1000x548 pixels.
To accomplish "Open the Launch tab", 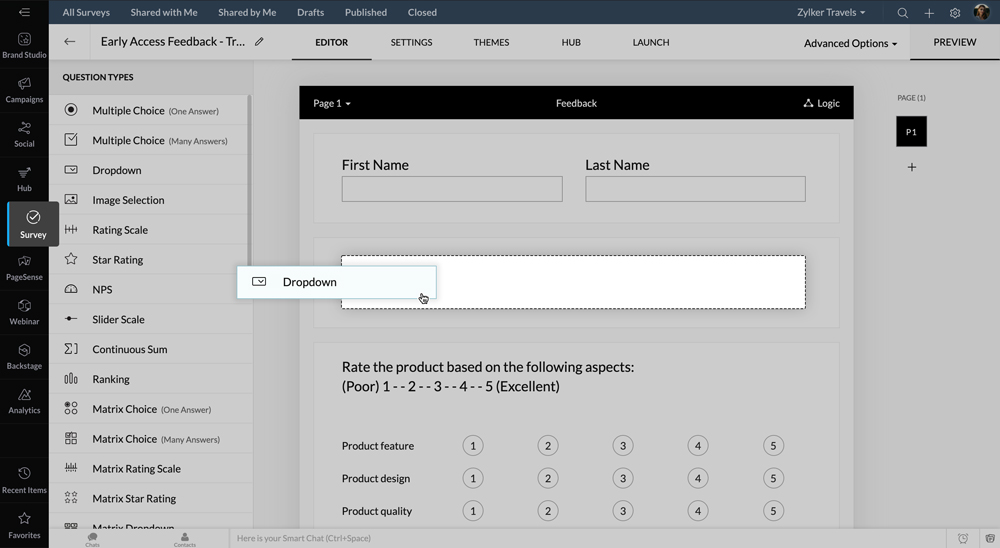I will coord(651,43).
